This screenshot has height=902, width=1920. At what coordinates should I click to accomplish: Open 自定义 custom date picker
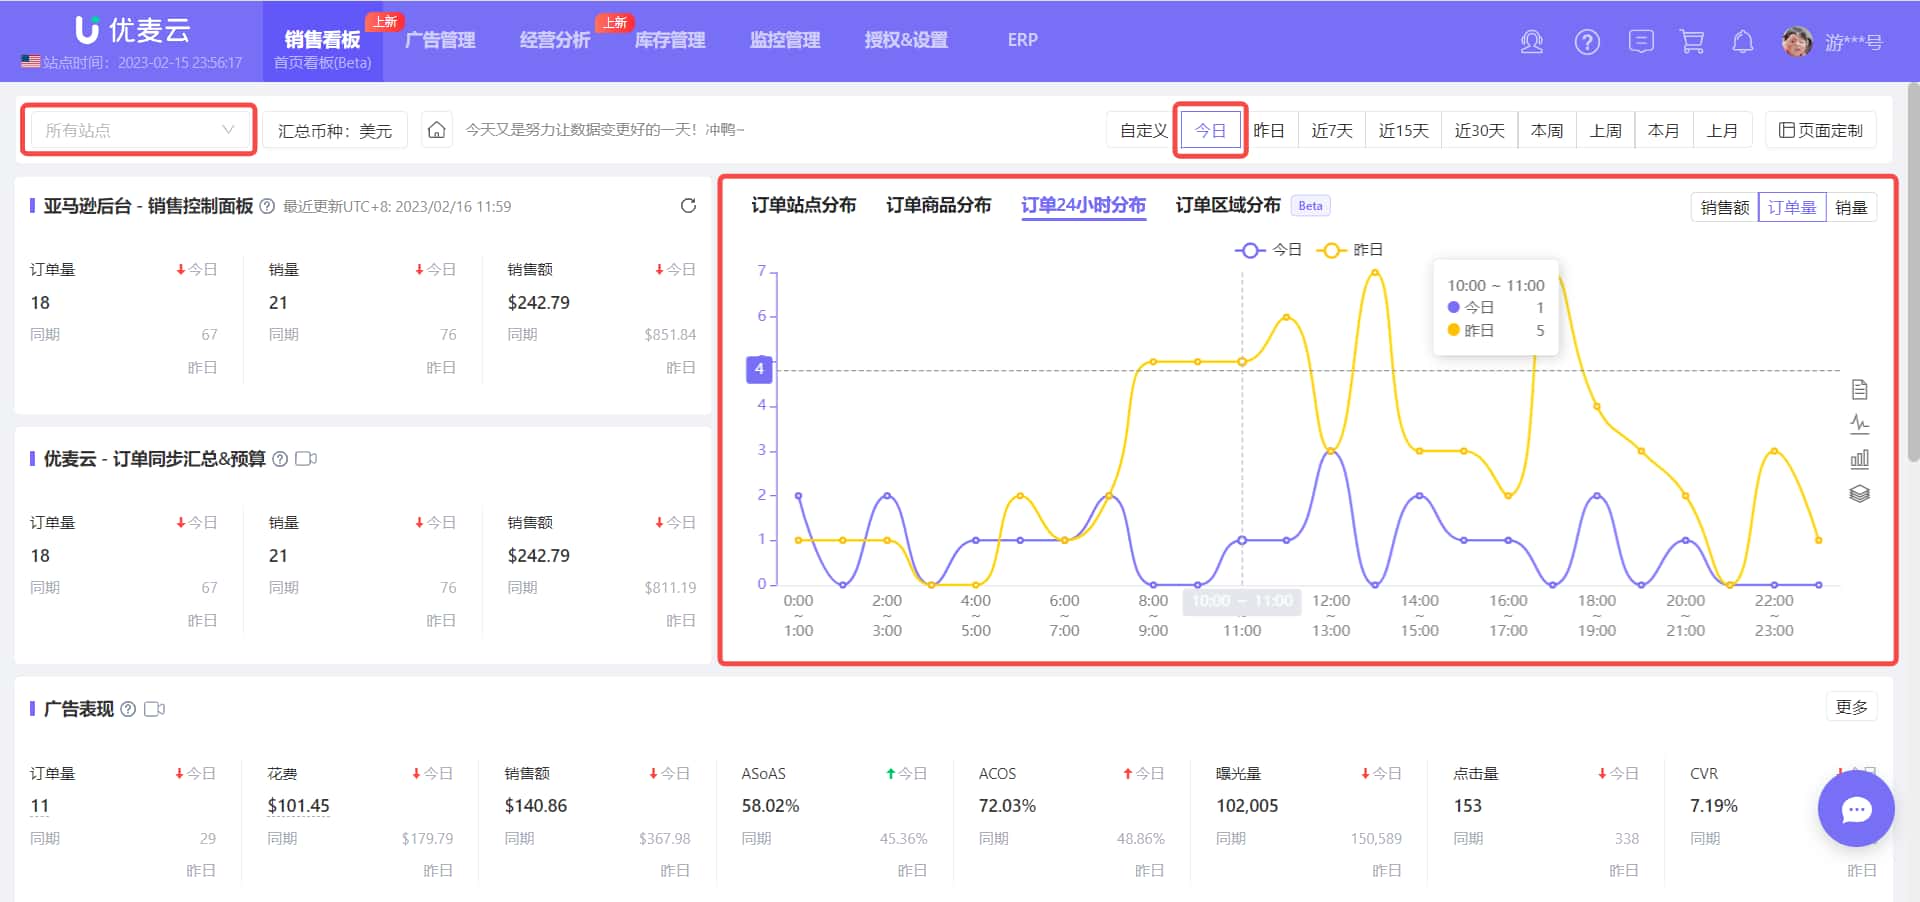click(1143, 130)
